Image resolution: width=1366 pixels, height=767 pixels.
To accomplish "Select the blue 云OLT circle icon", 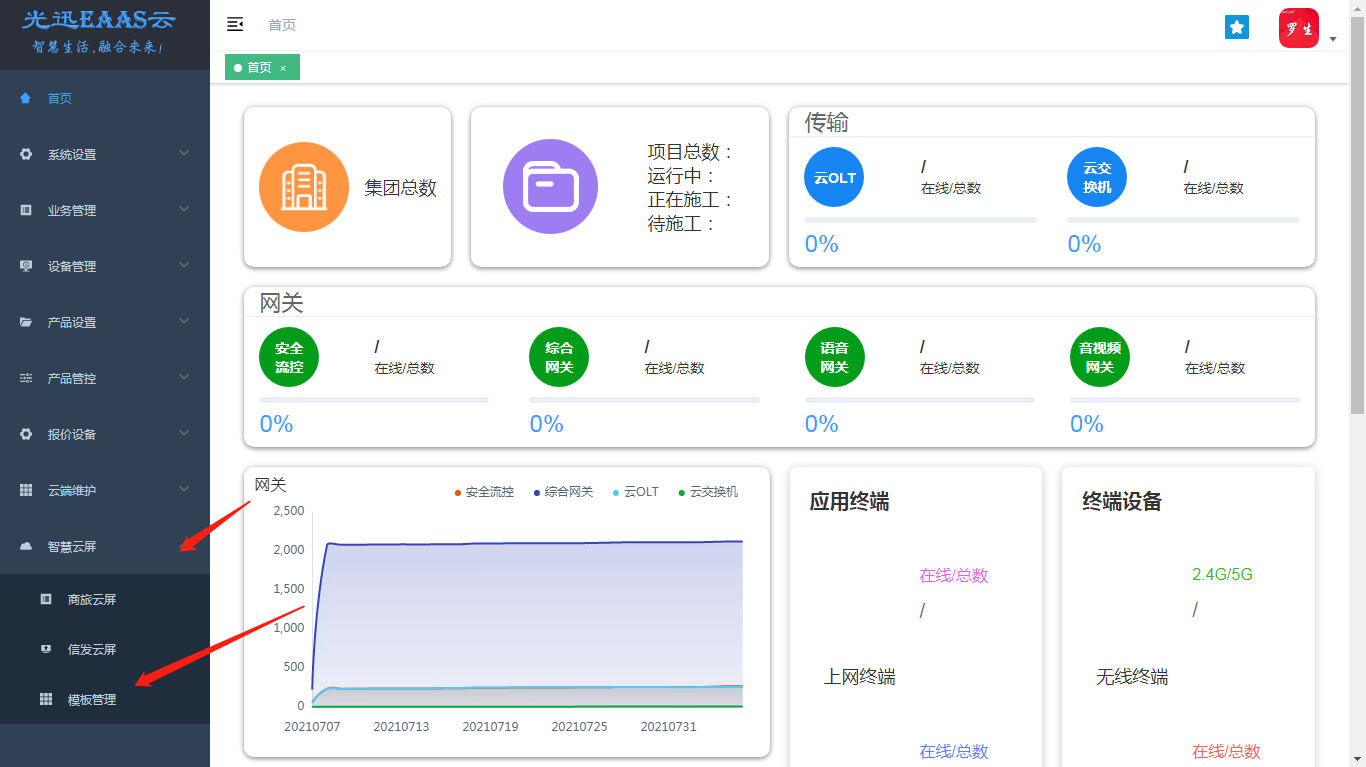I will 834,178.
